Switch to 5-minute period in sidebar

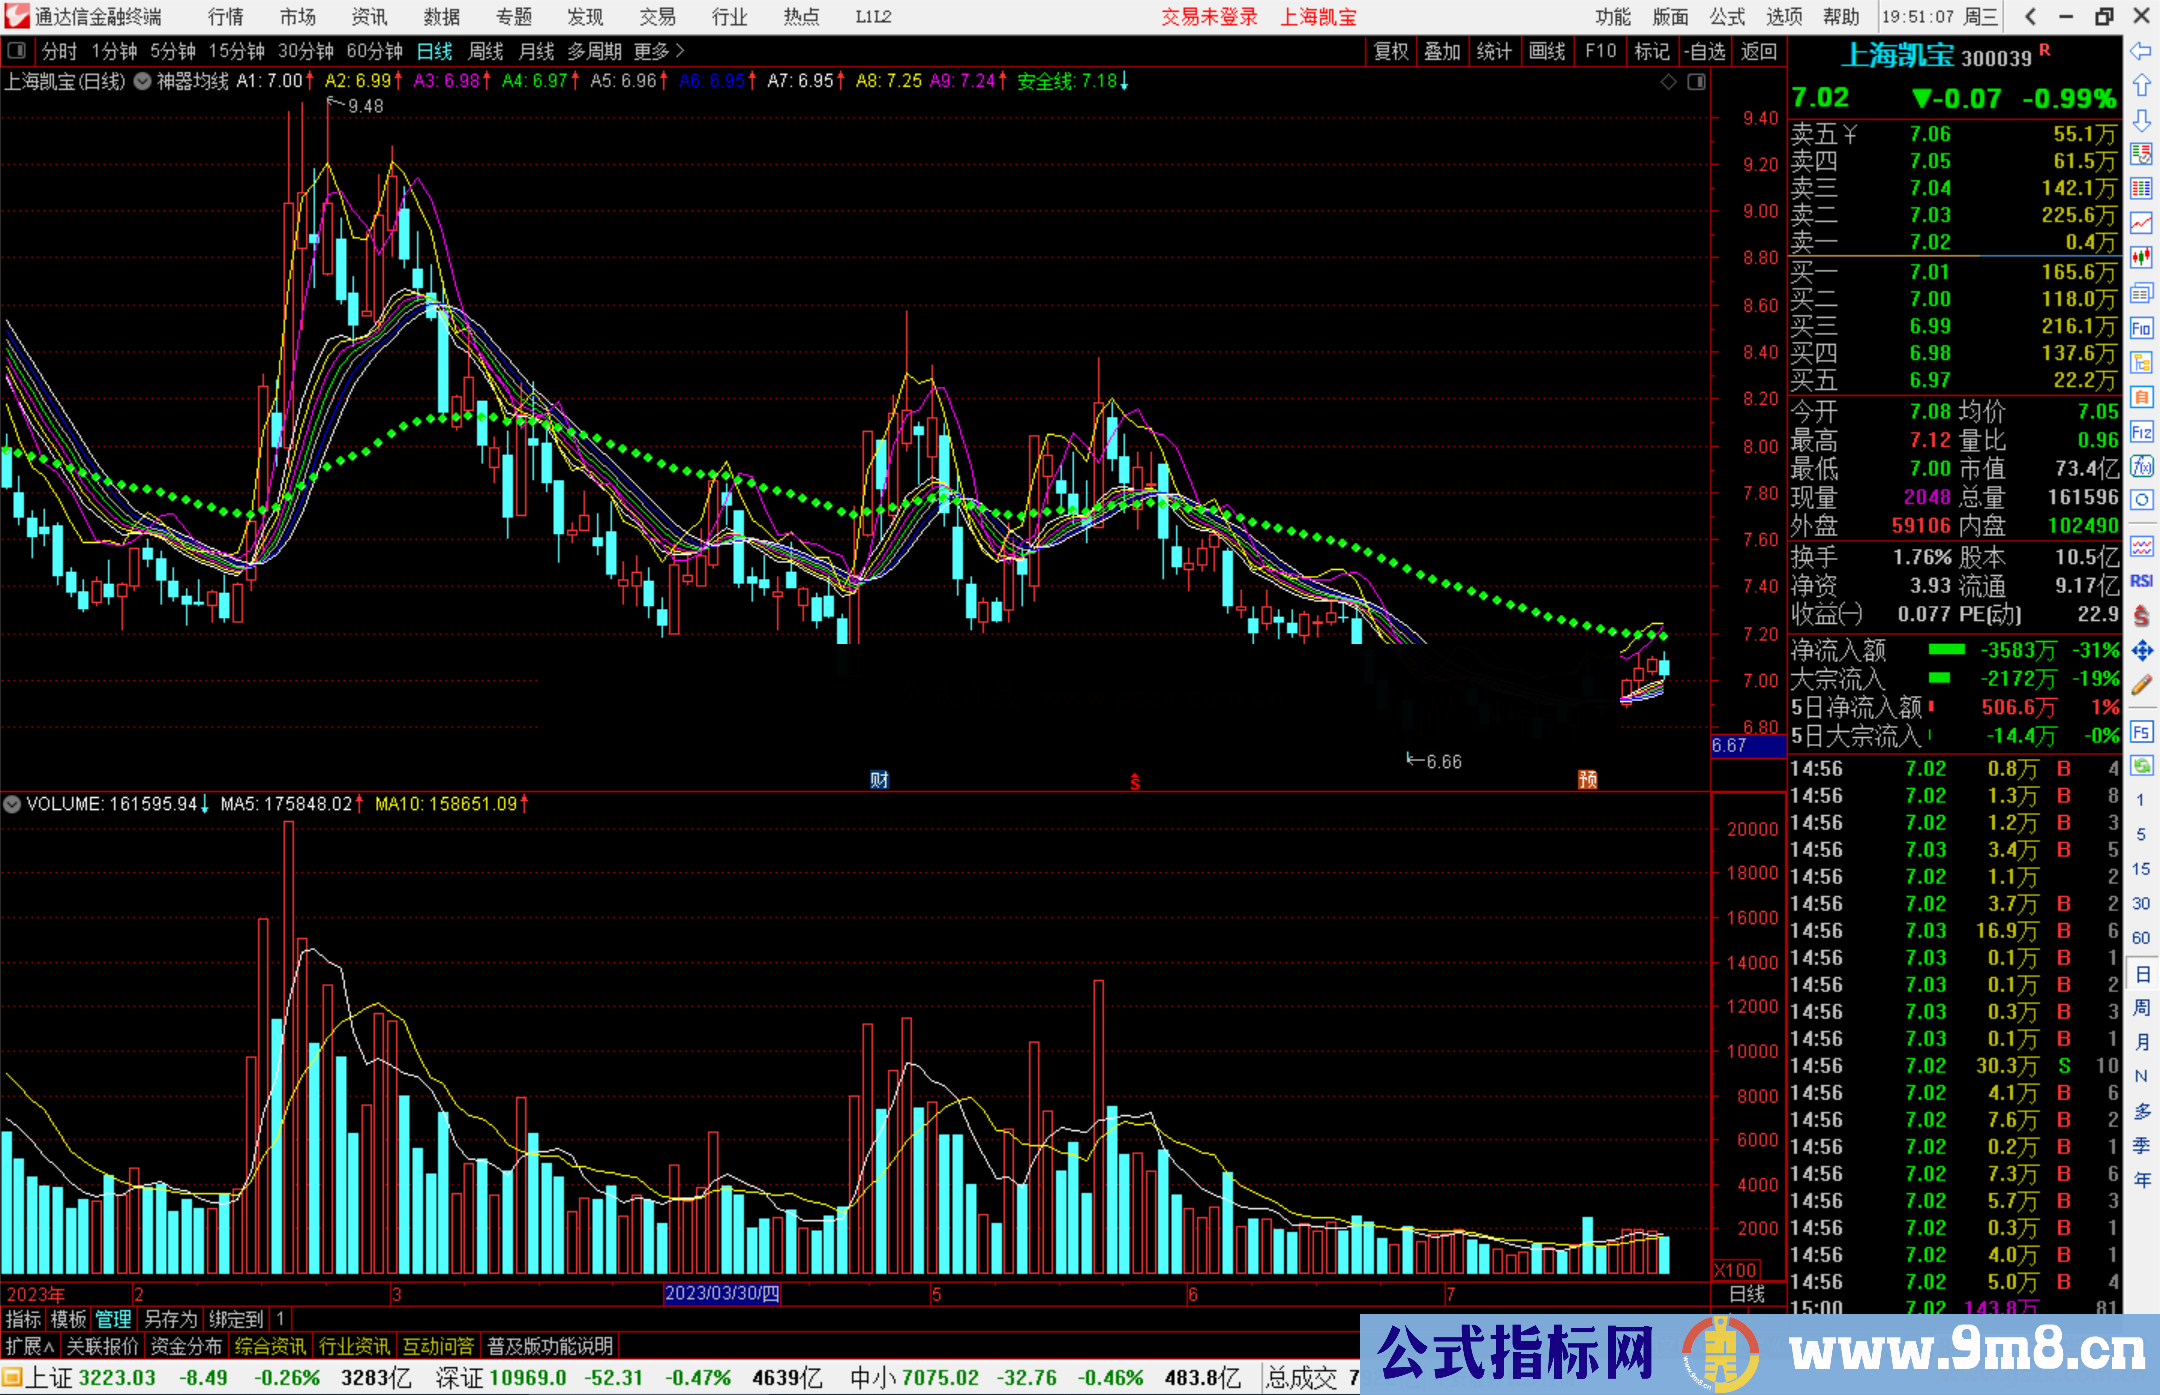2140,834
